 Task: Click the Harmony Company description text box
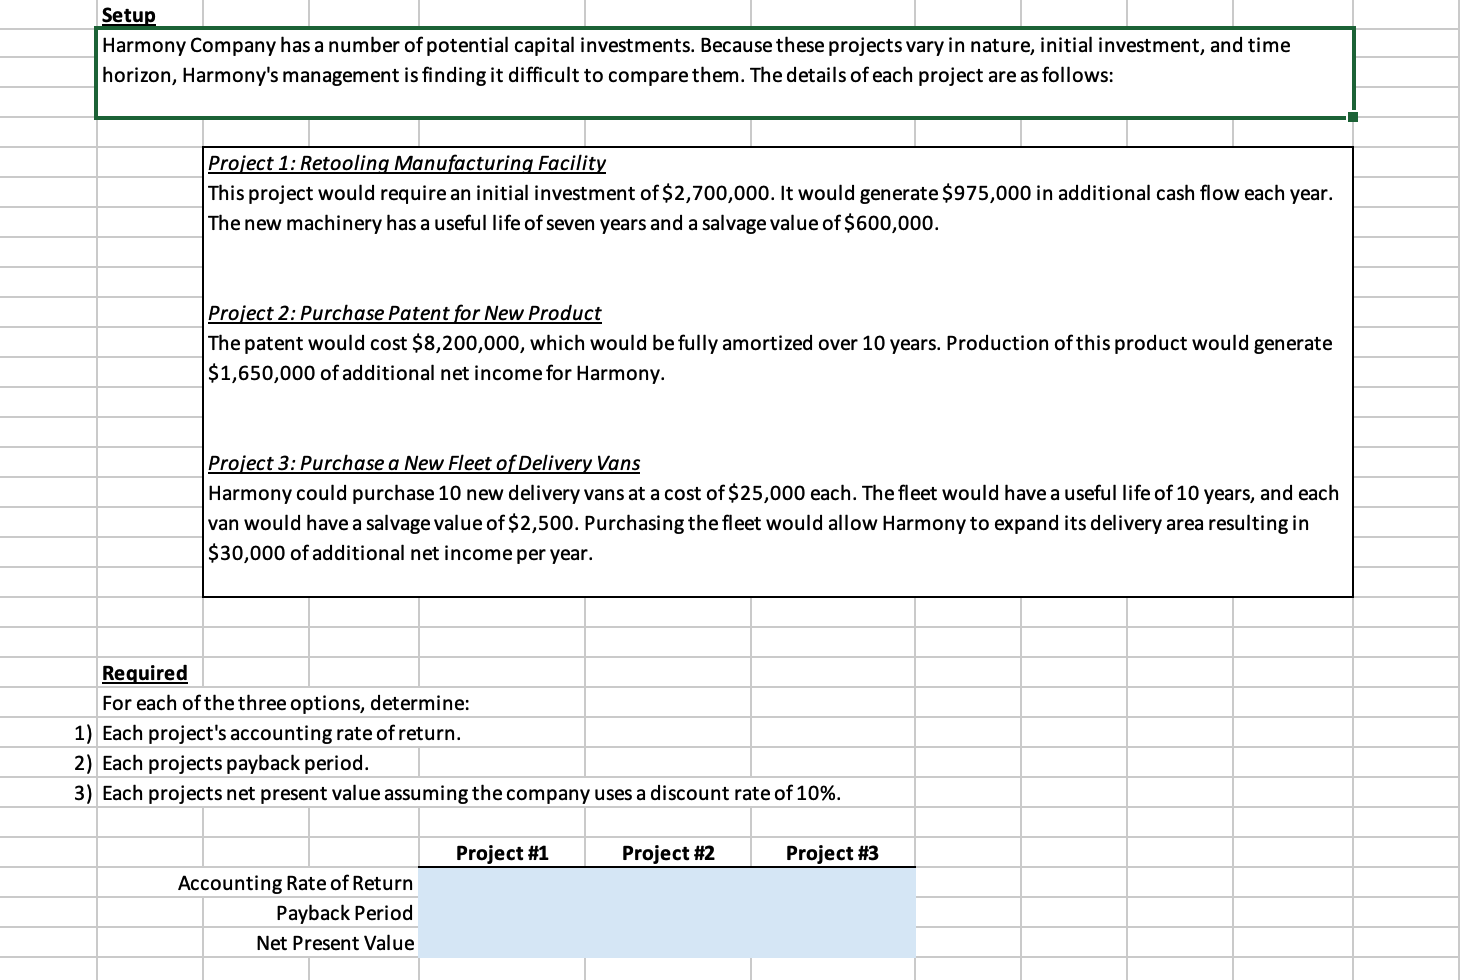[x=700, y=60]
